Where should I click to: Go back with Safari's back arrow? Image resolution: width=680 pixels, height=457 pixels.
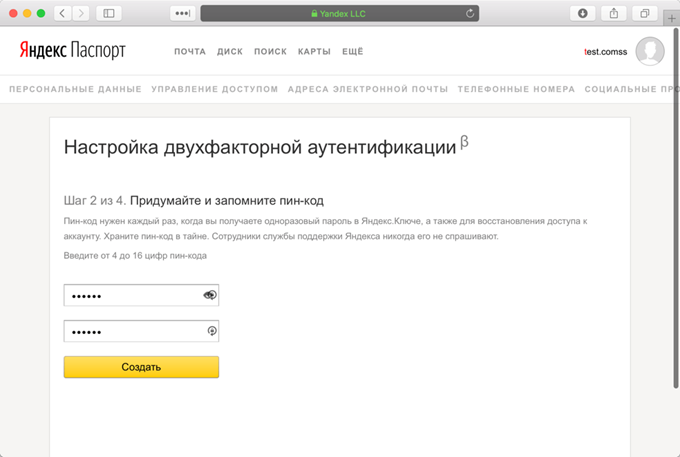(62, 13)
